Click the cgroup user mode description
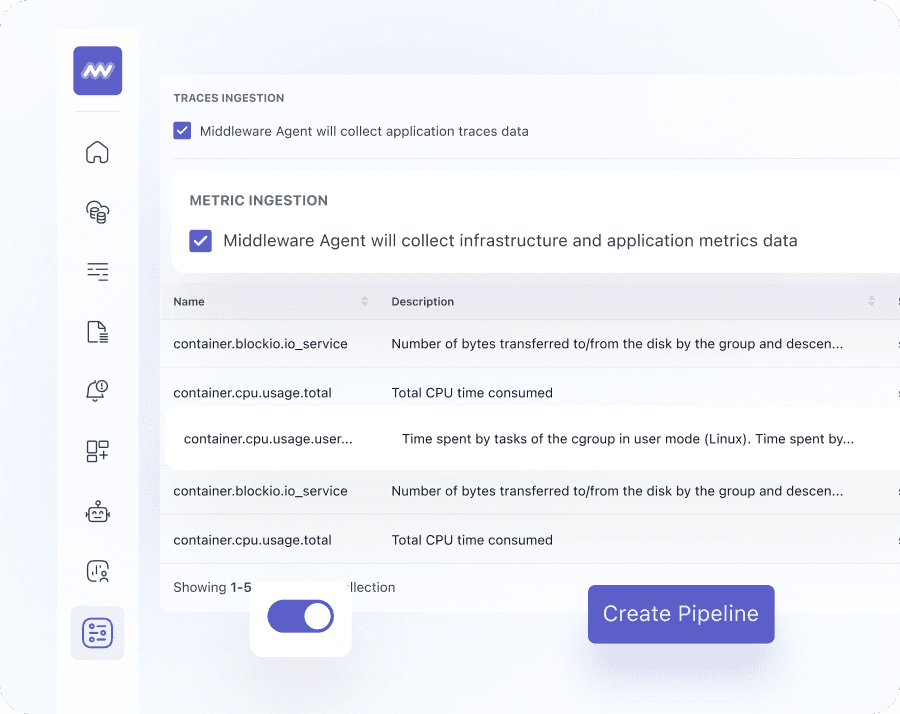Screen dimensions: 900x714 [x=628, y=439]
